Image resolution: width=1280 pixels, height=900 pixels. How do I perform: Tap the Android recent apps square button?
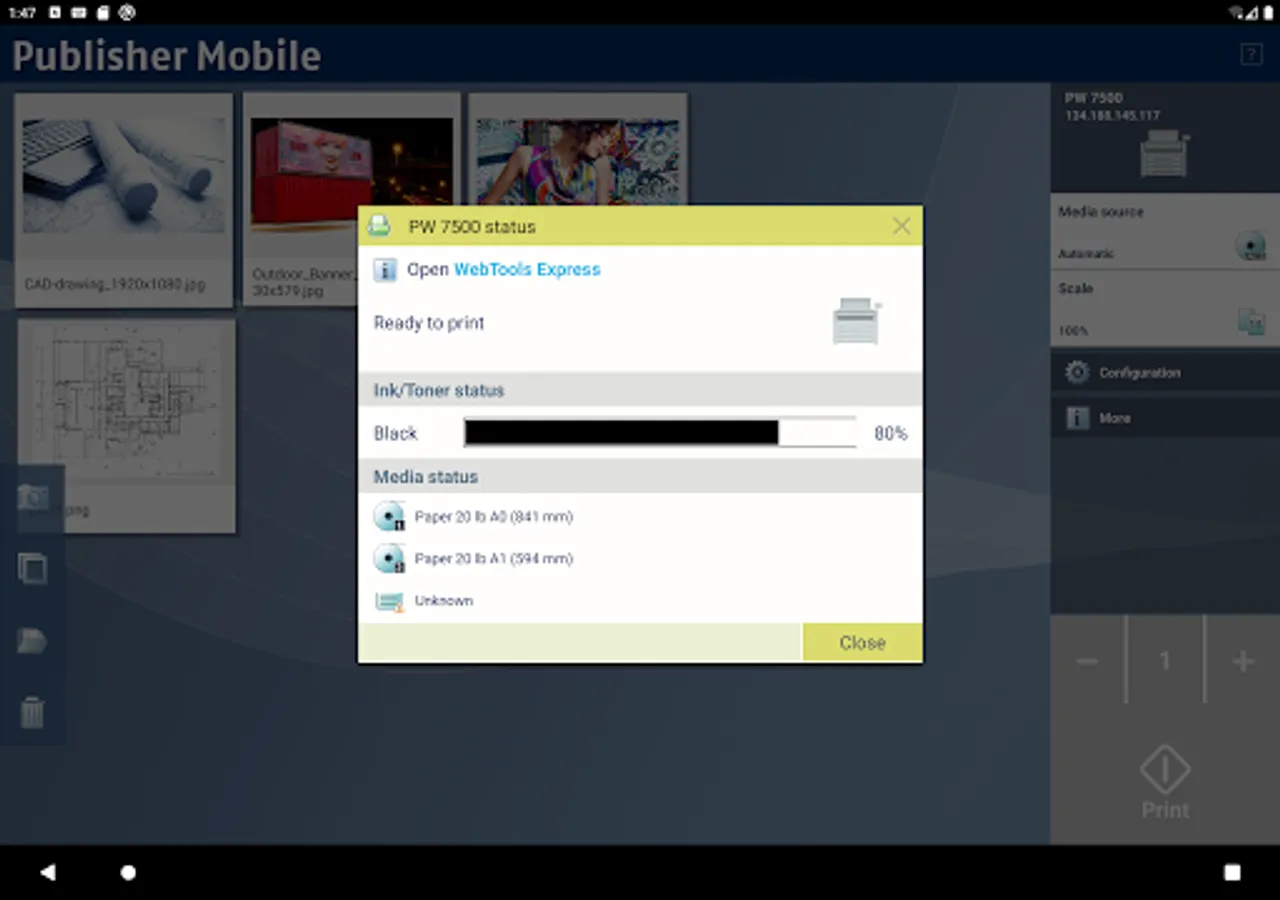pos(1232,872)
